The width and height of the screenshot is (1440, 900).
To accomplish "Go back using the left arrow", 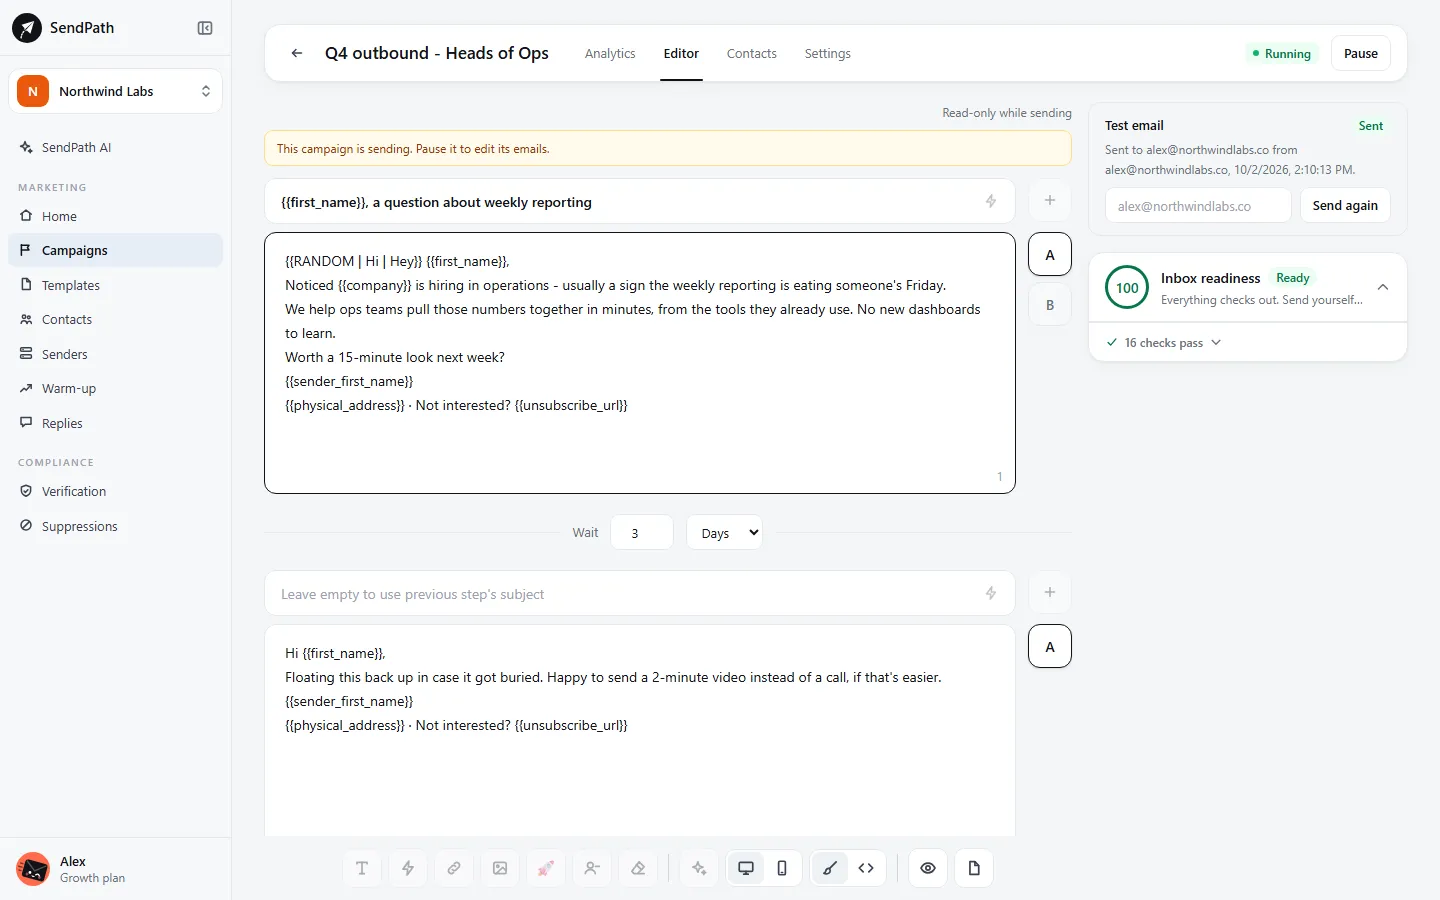I will (x=297, y=53).
